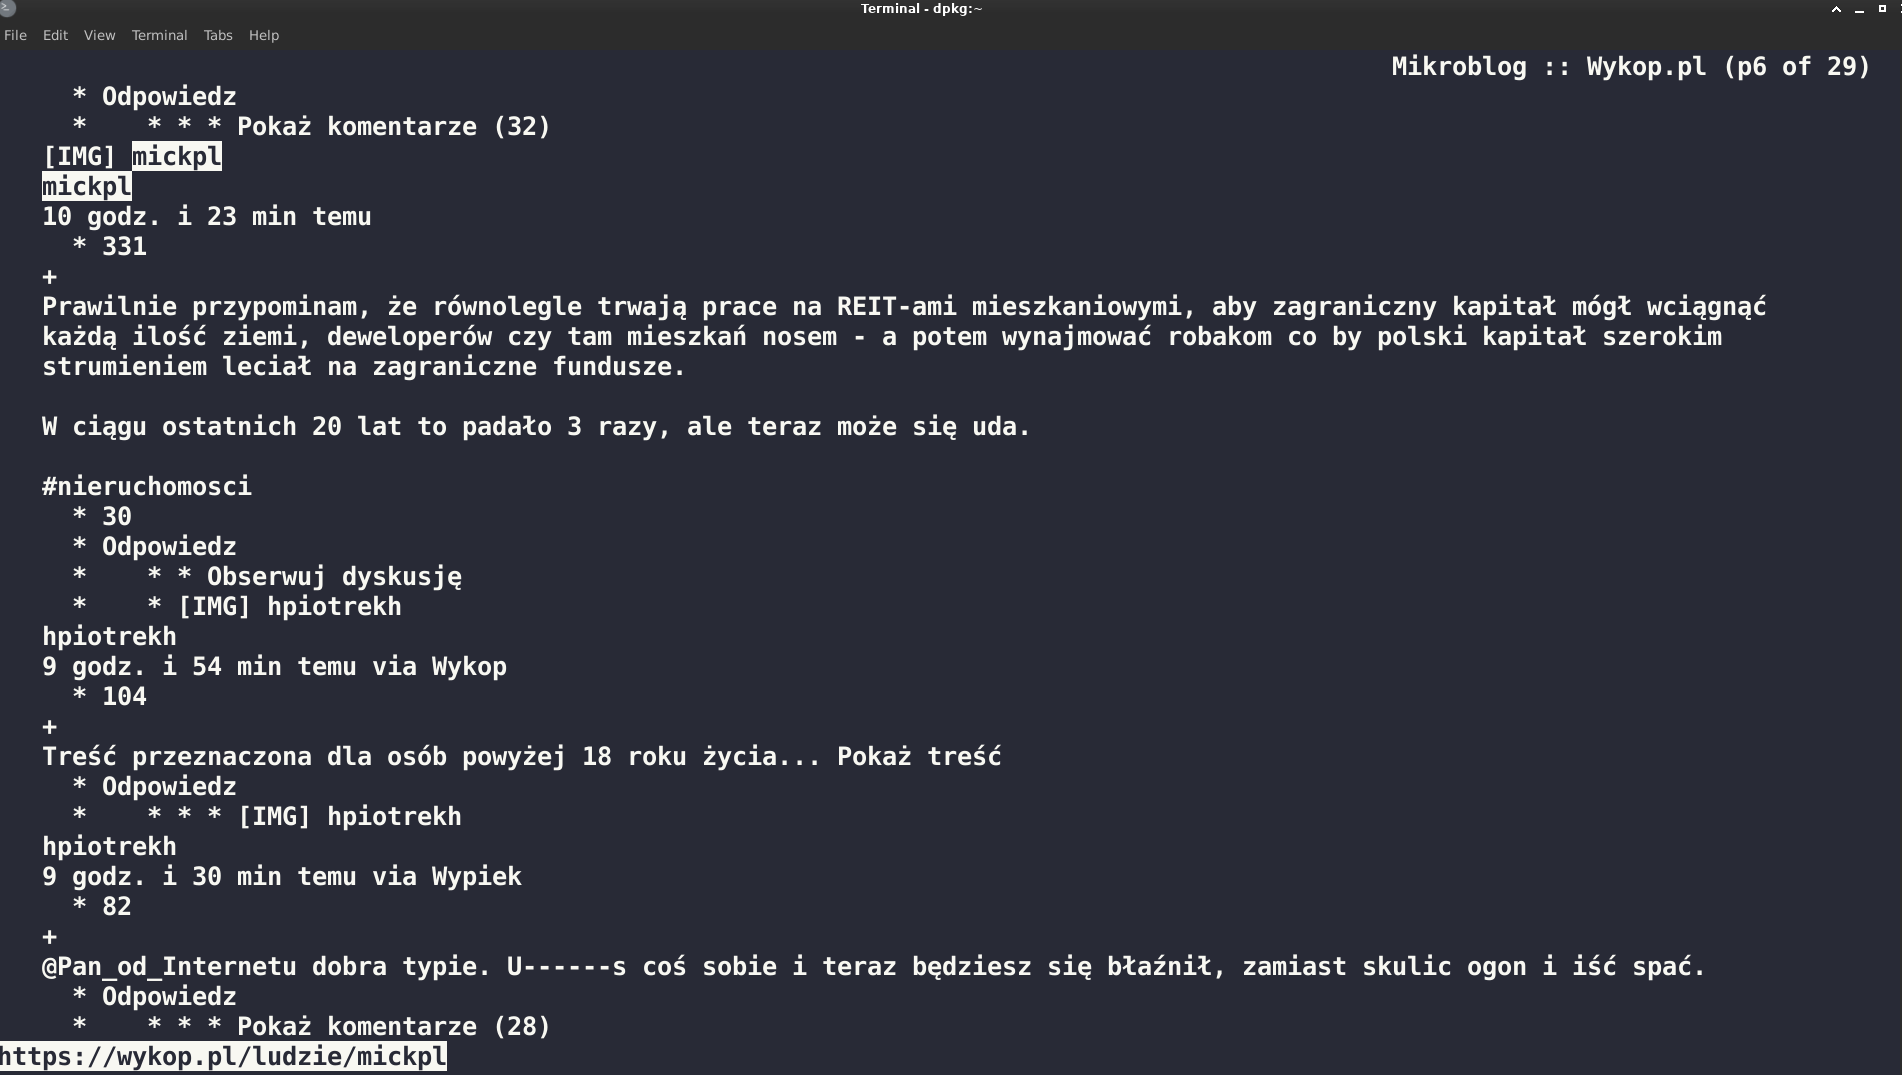This screenshot has width=1902, height=1075.
Task: Open the Pokaż komentarze (32) link
Action: click(394, 127)
